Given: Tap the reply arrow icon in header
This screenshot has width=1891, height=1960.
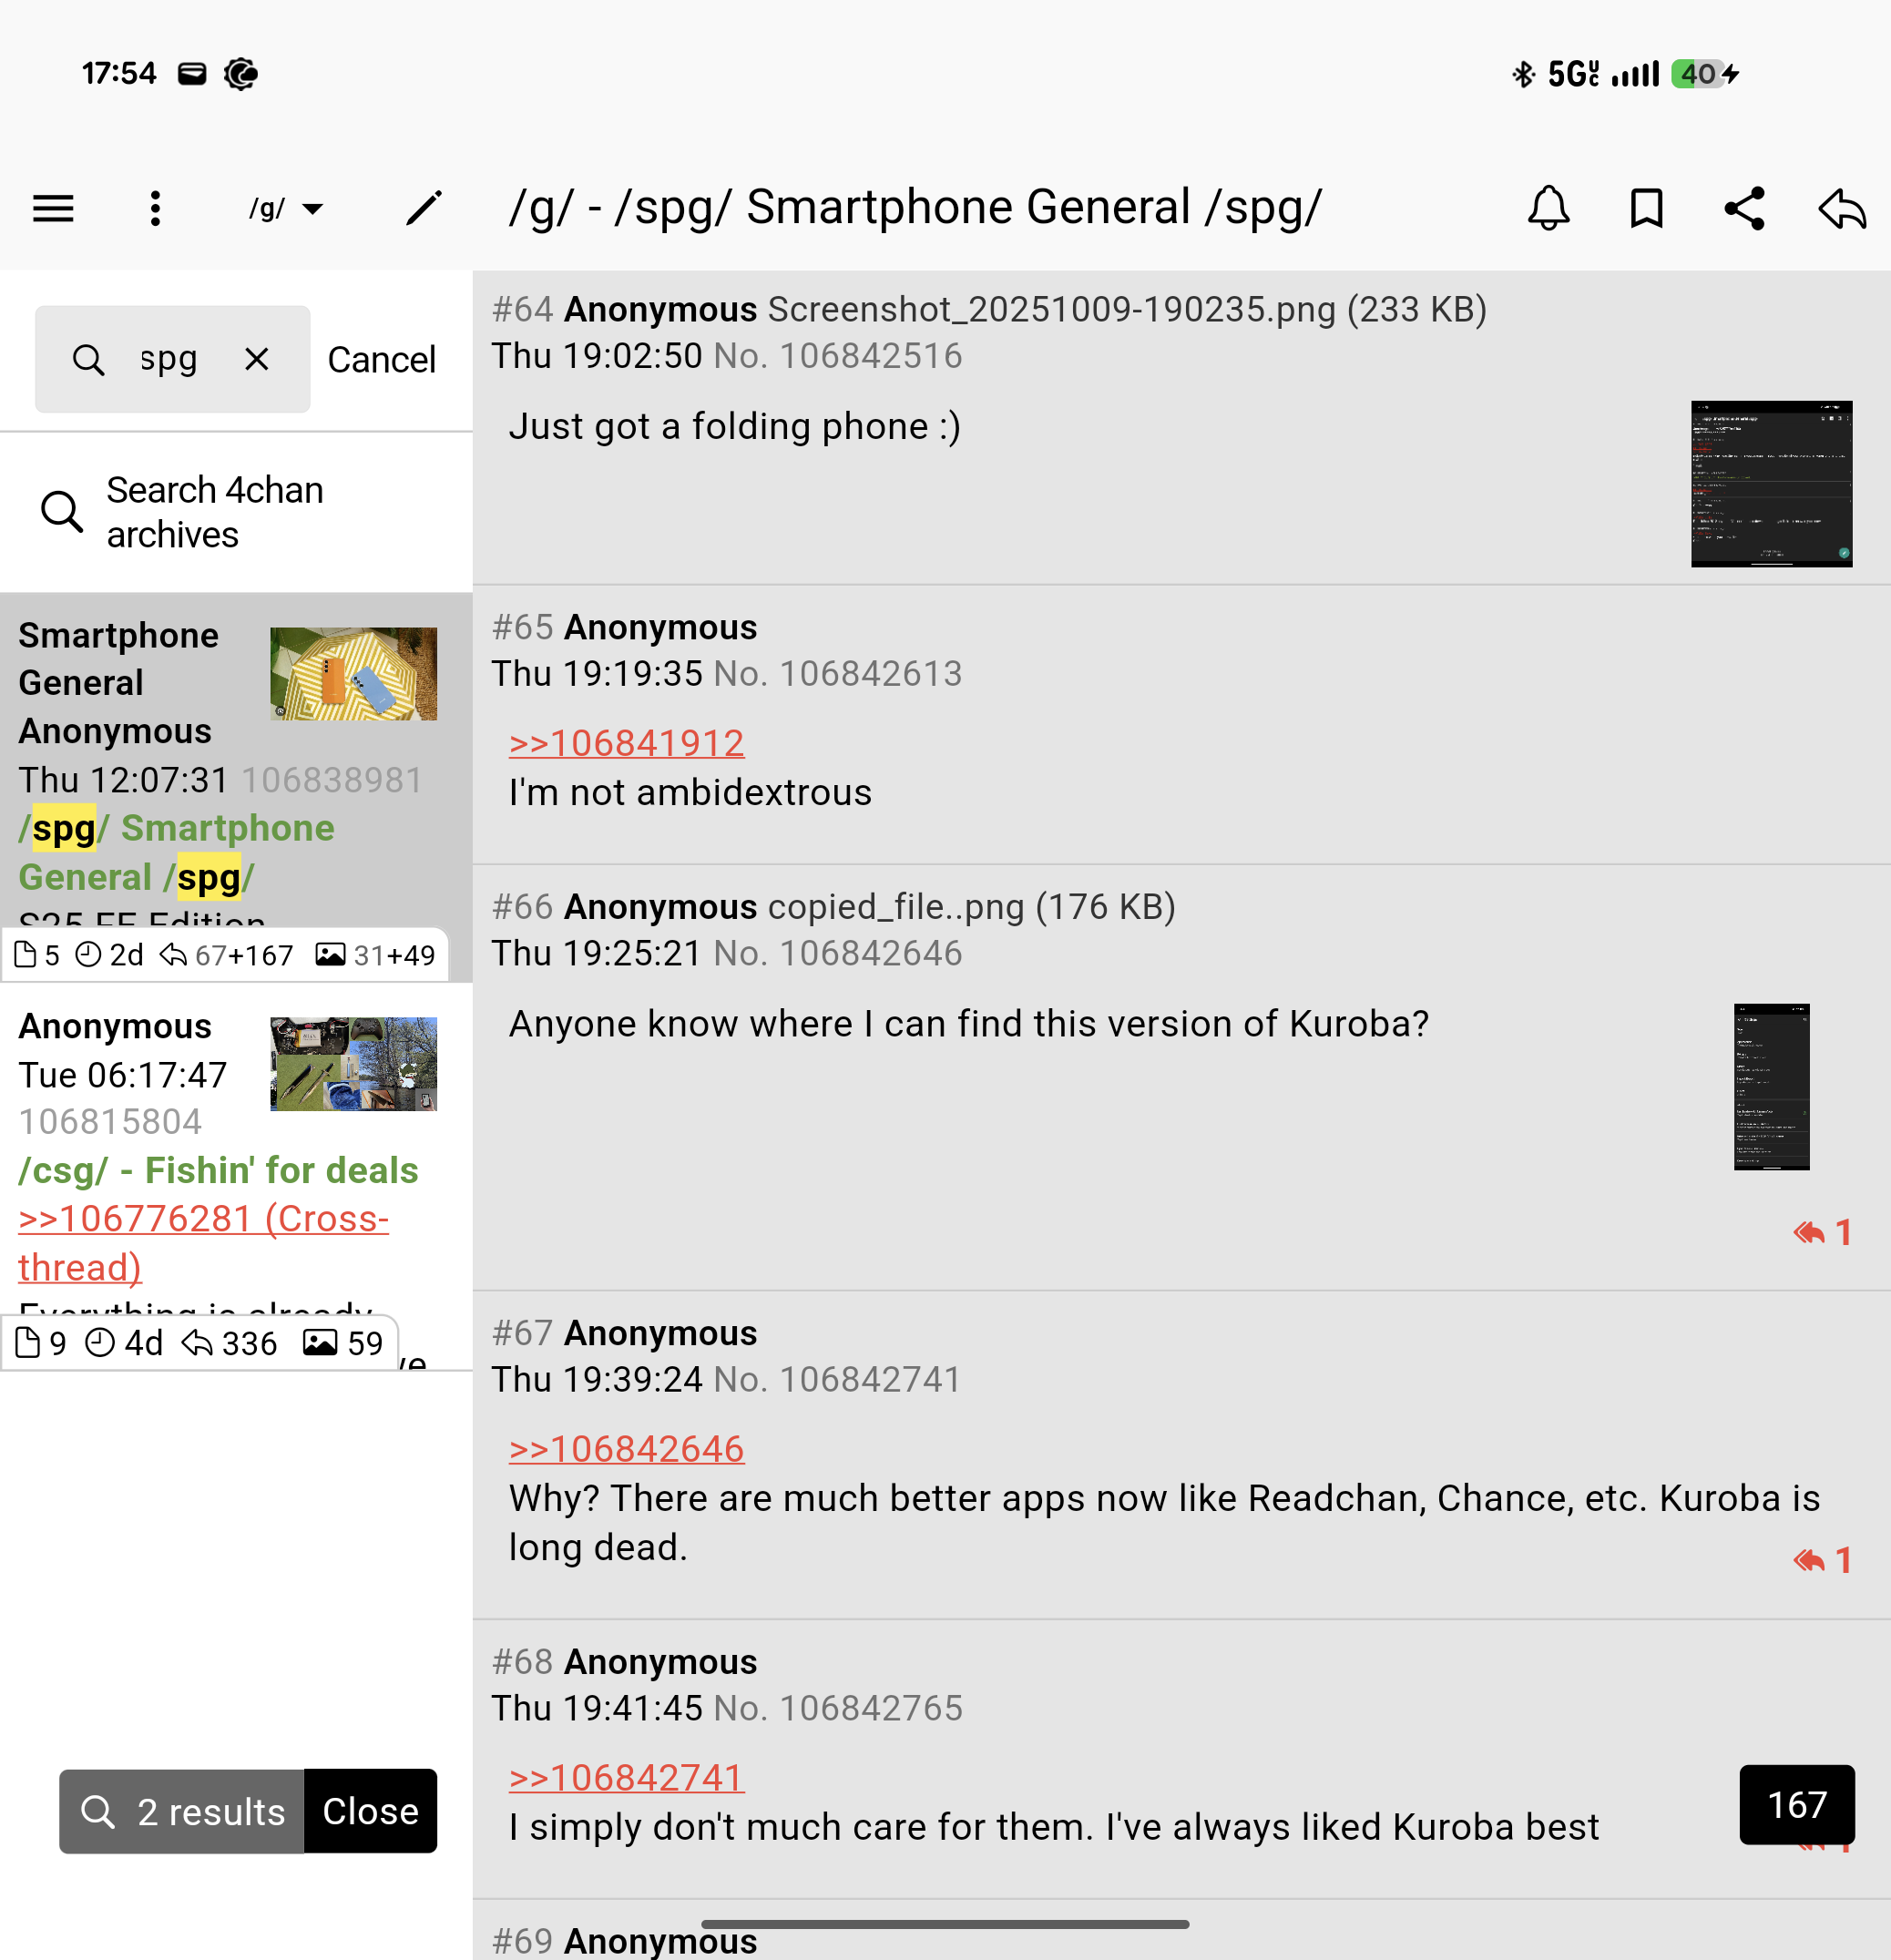Looking at the screenshot, I should pyautogui.click(x=1841, y=209).
